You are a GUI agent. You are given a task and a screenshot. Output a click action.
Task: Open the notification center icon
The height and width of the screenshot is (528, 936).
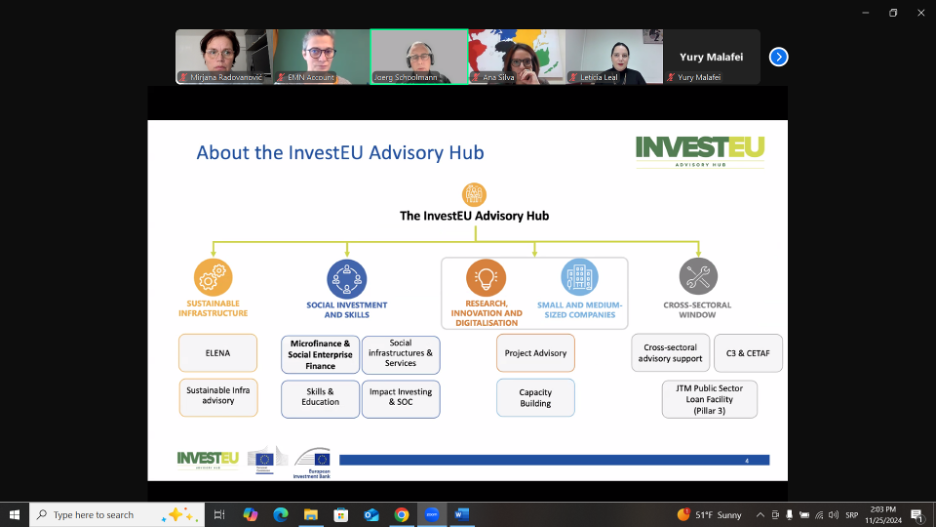pyautogui.click(x=916, y=515)
